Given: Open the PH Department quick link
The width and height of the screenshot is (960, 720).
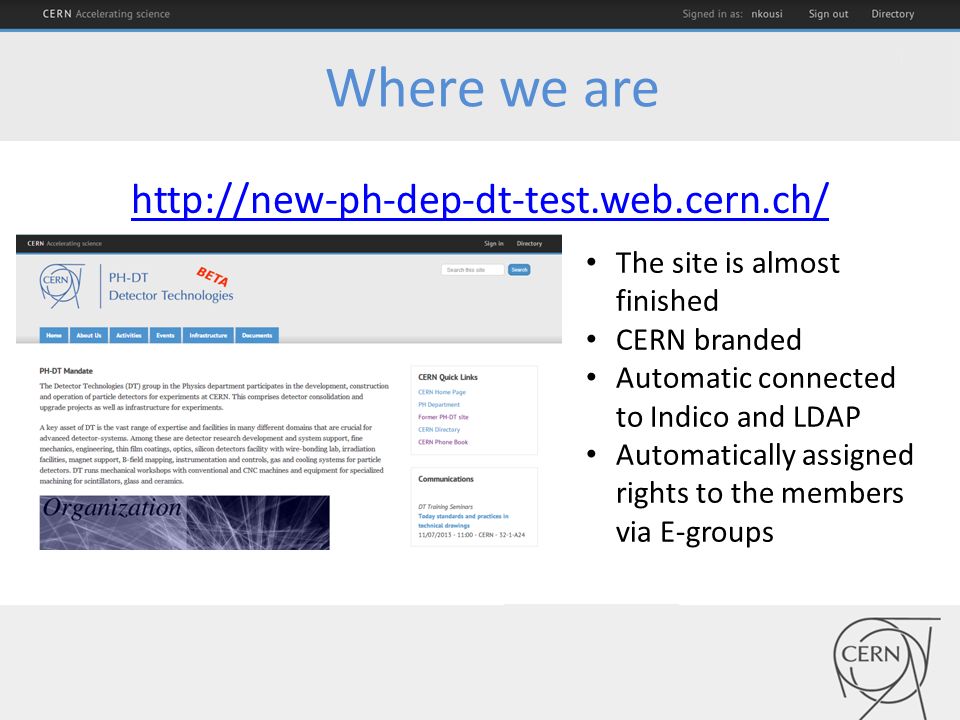Looking at the screenshot, I should 439,404.
